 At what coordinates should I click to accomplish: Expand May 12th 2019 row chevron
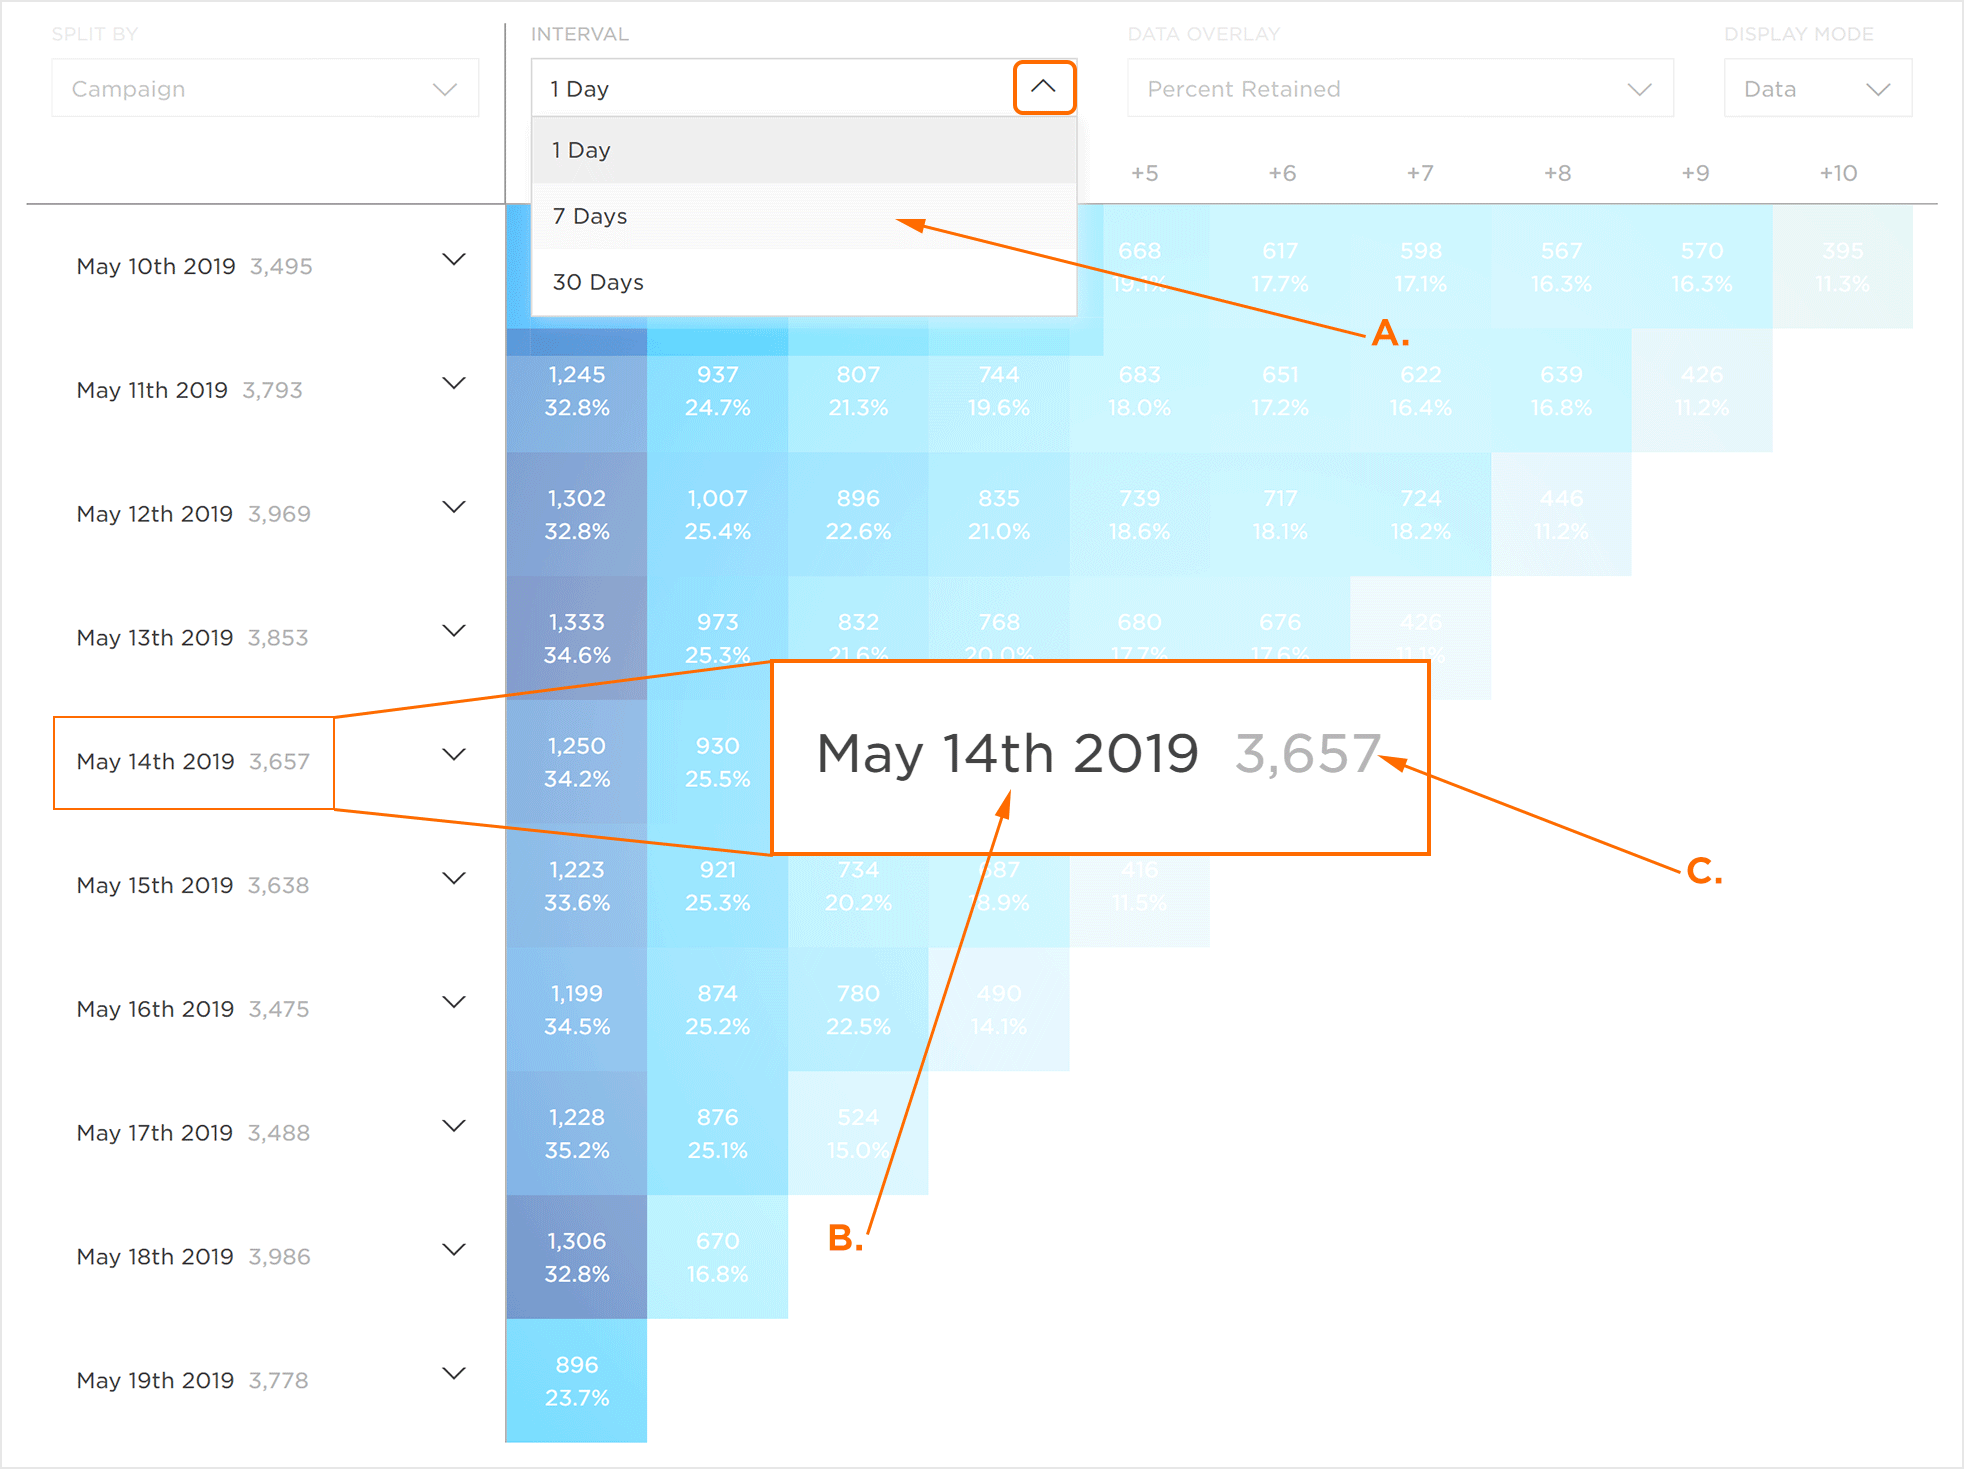click(x=454, y=507)
